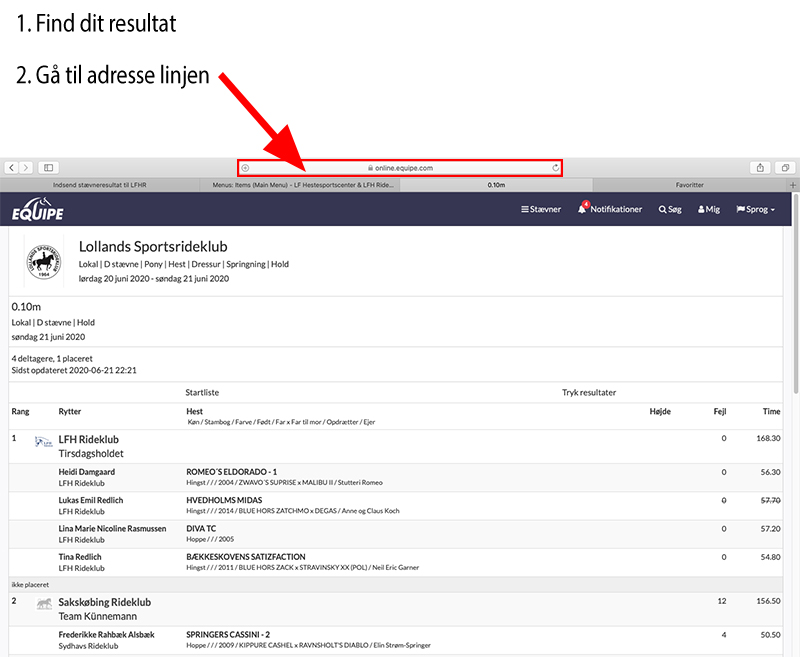Click the LFH Rideklub team logo icon
The width and height of the screenshot is (800, 657).
tap(44, 442)
